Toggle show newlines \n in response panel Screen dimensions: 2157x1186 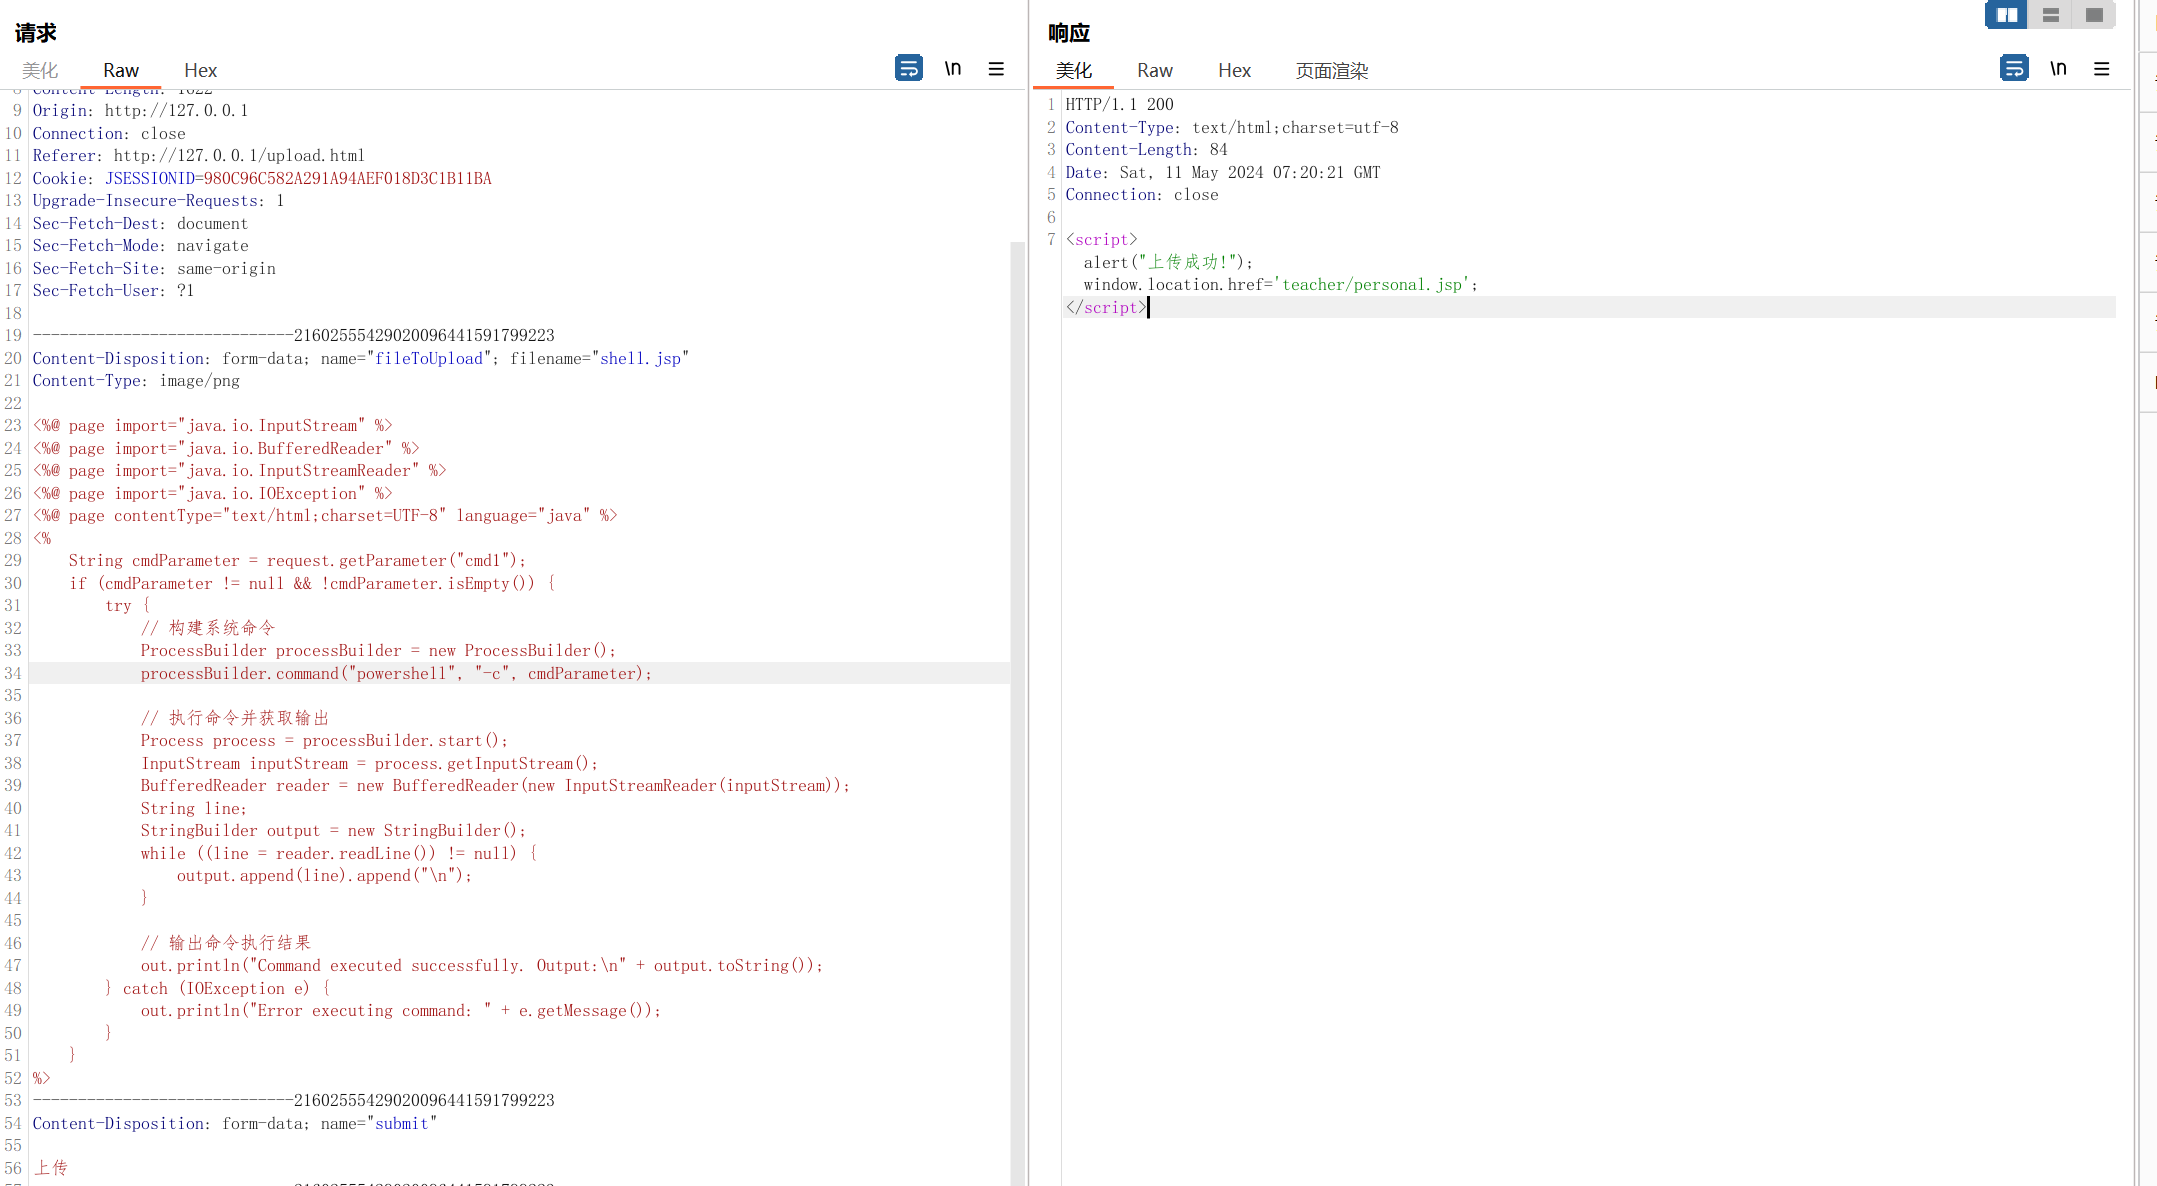click(2058, 68)
